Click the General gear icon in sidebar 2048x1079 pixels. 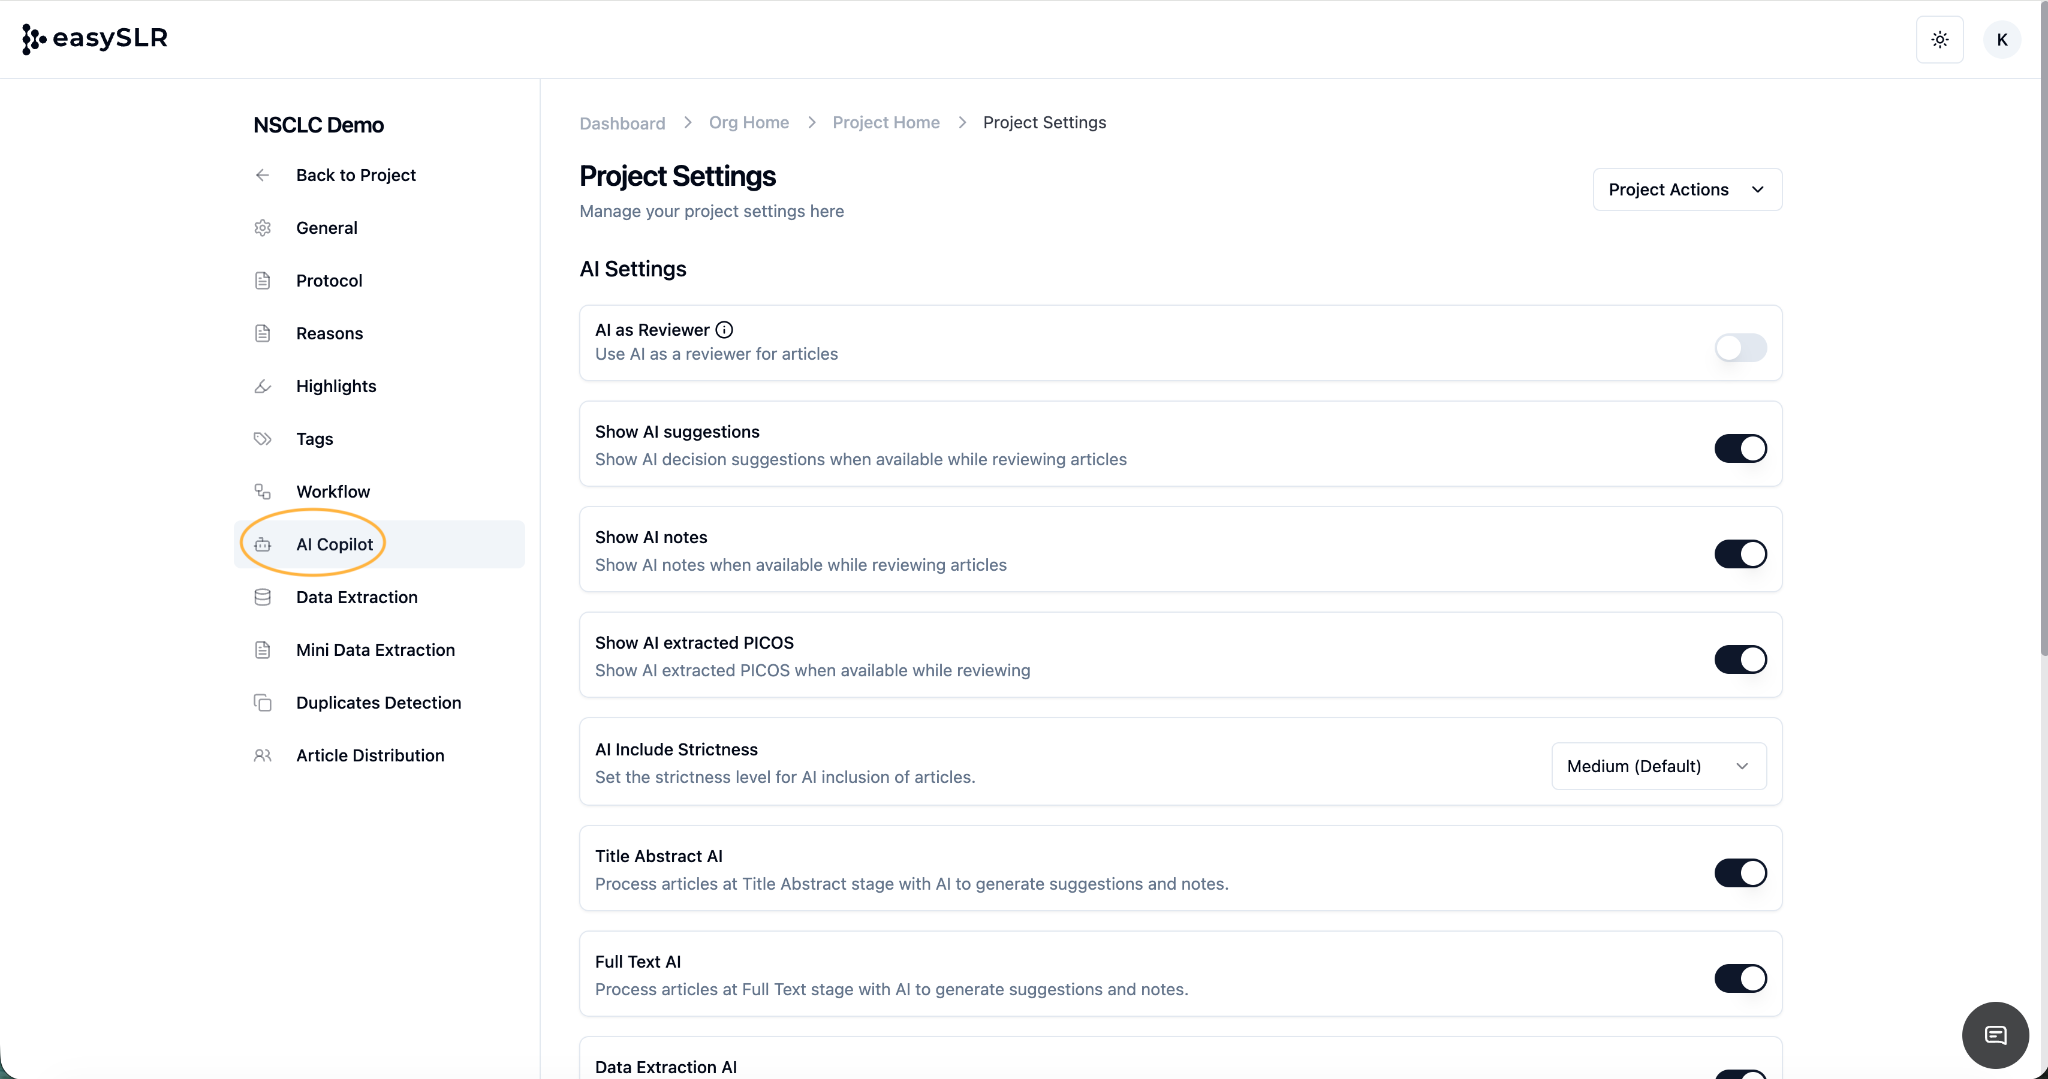263,228
